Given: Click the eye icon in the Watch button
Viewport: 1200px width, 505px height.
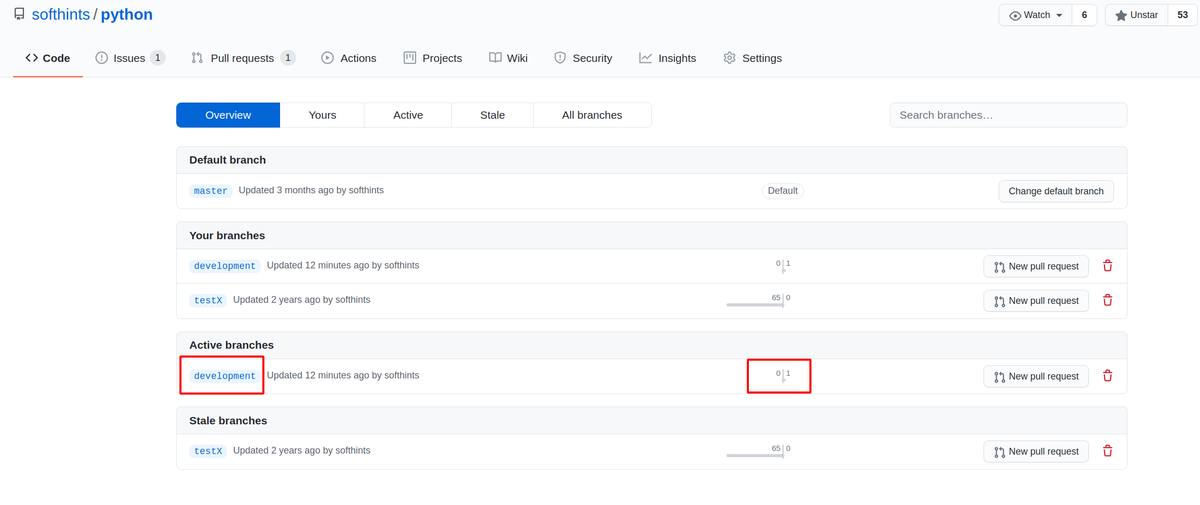Looking at the screenshot, I should (1015, 15).
